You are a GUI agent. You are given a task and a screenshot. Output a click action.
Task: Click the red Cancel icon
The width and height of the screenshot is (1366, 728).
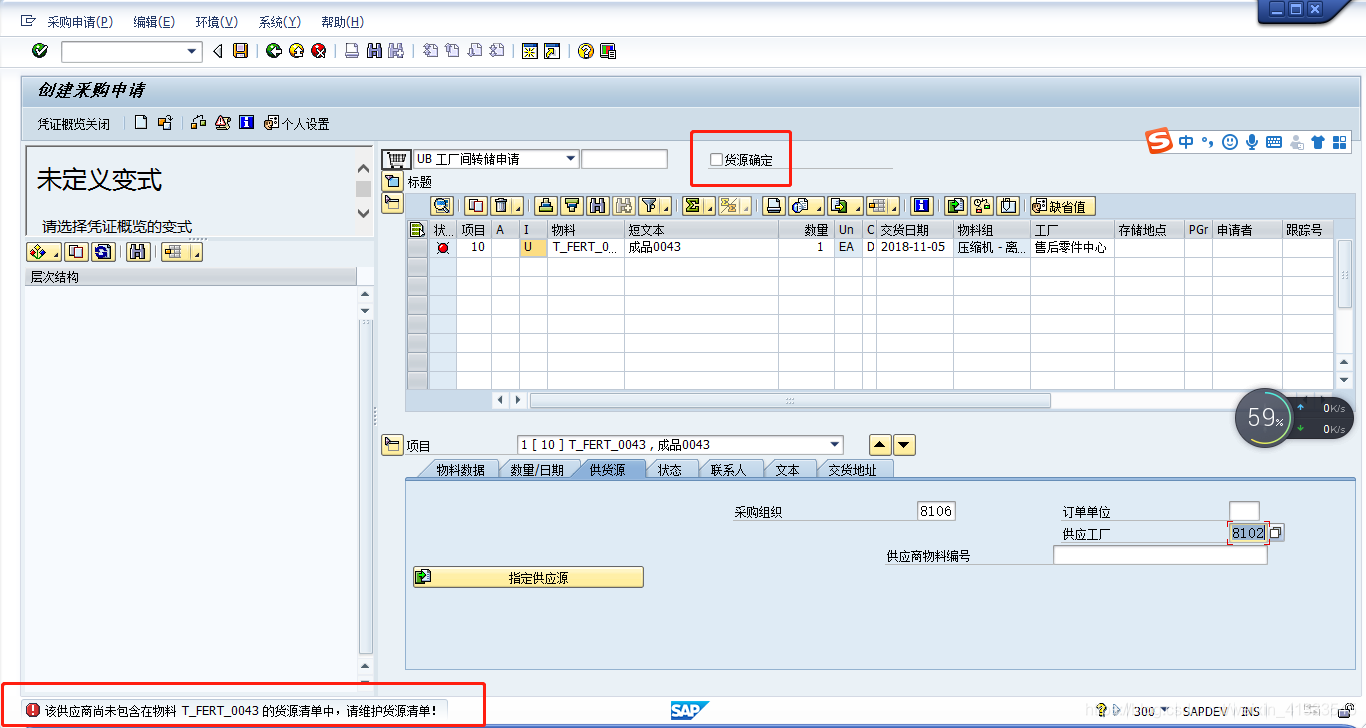point(319,51)
